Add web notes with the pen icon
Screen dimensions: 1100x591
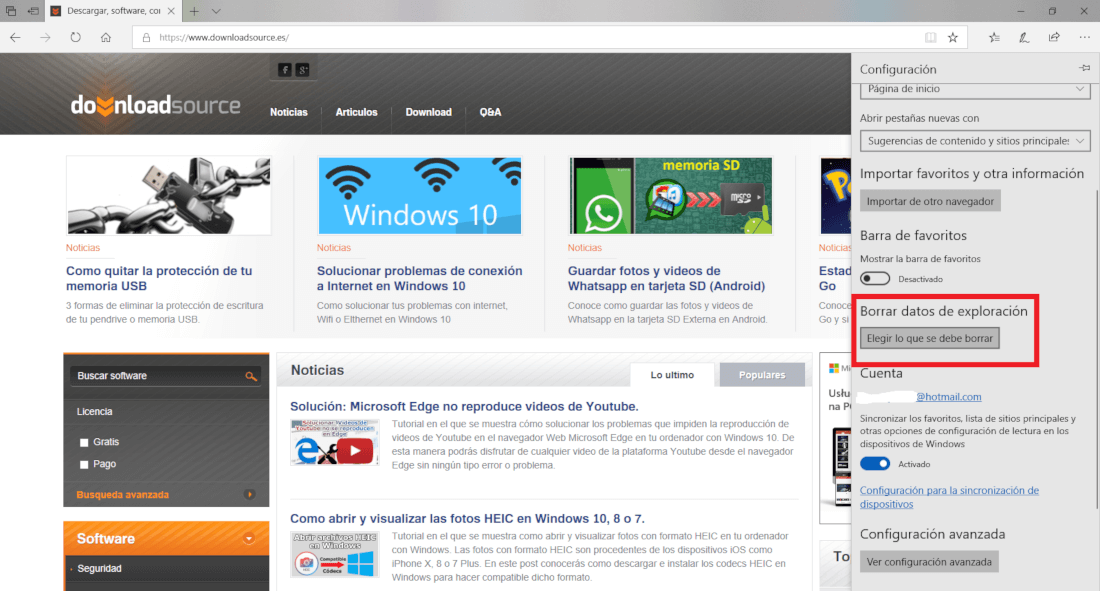point(1024,38)
